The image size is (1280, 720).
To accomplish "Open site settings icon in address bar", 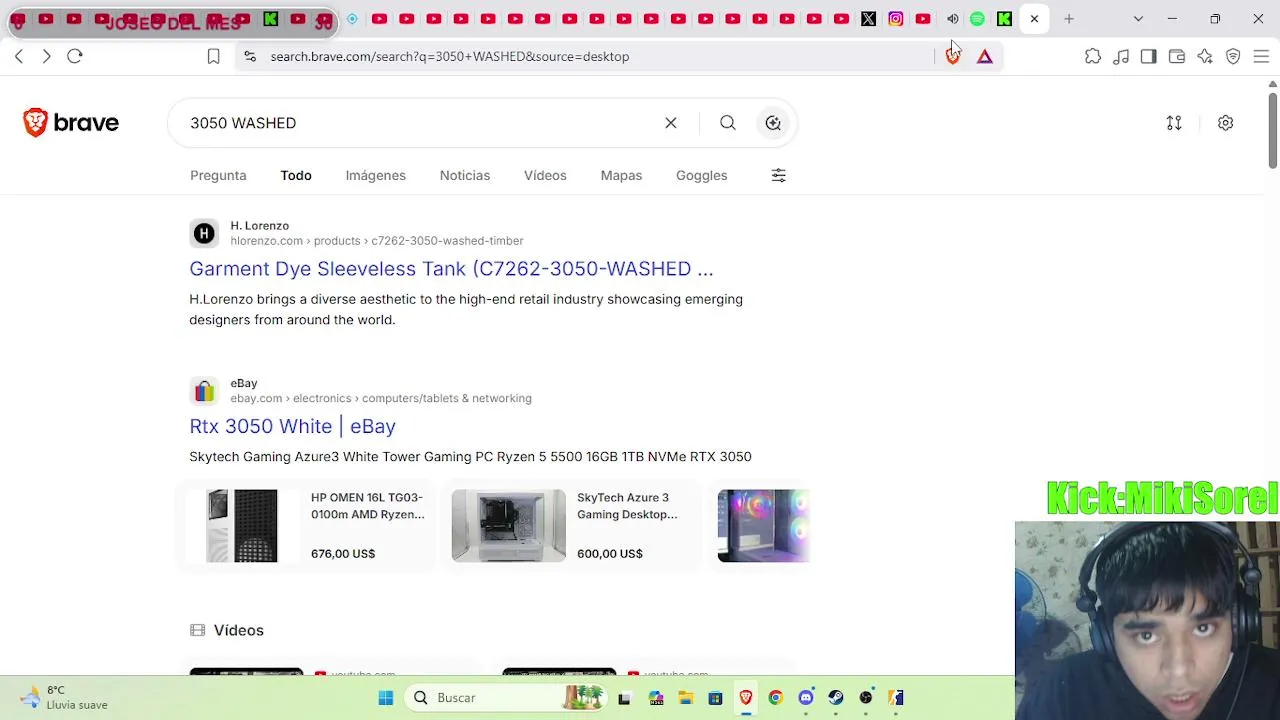I will (249, 57).
